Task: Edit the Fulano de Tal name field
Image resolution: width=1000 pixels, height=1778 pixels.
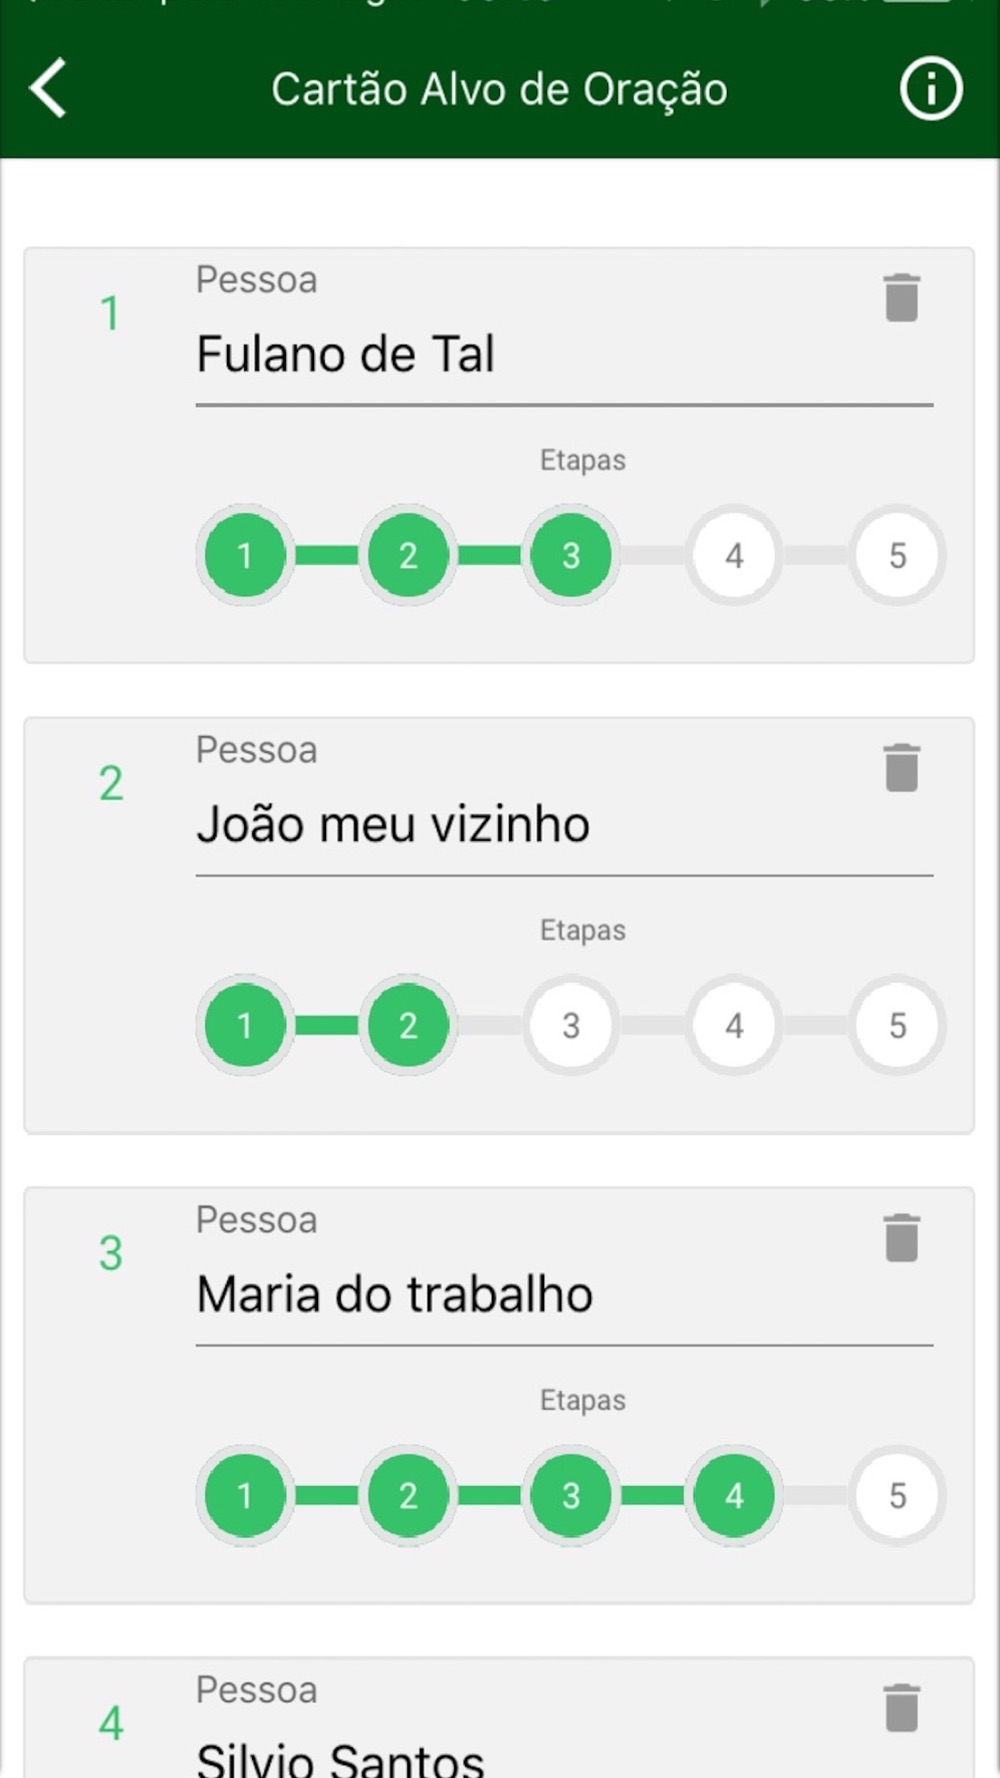Action: coord(564,354)
